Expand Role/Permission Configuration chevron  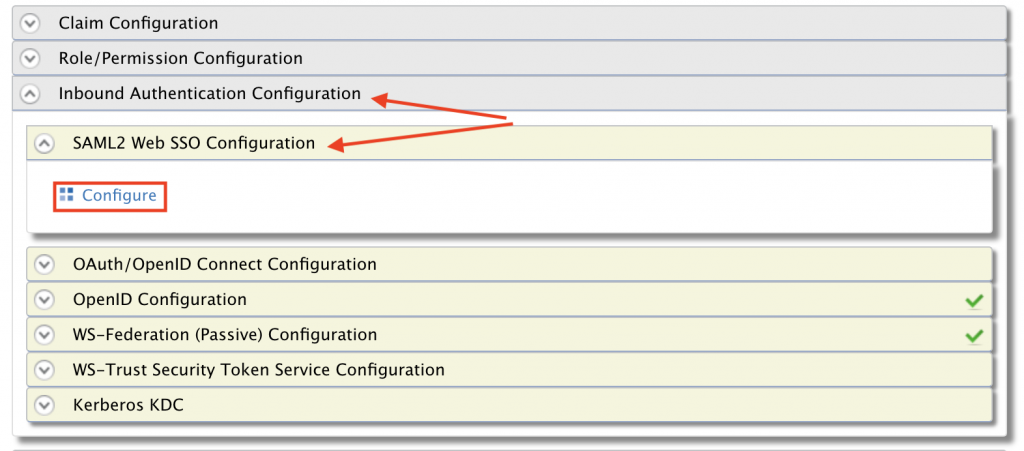coord(31,58)
